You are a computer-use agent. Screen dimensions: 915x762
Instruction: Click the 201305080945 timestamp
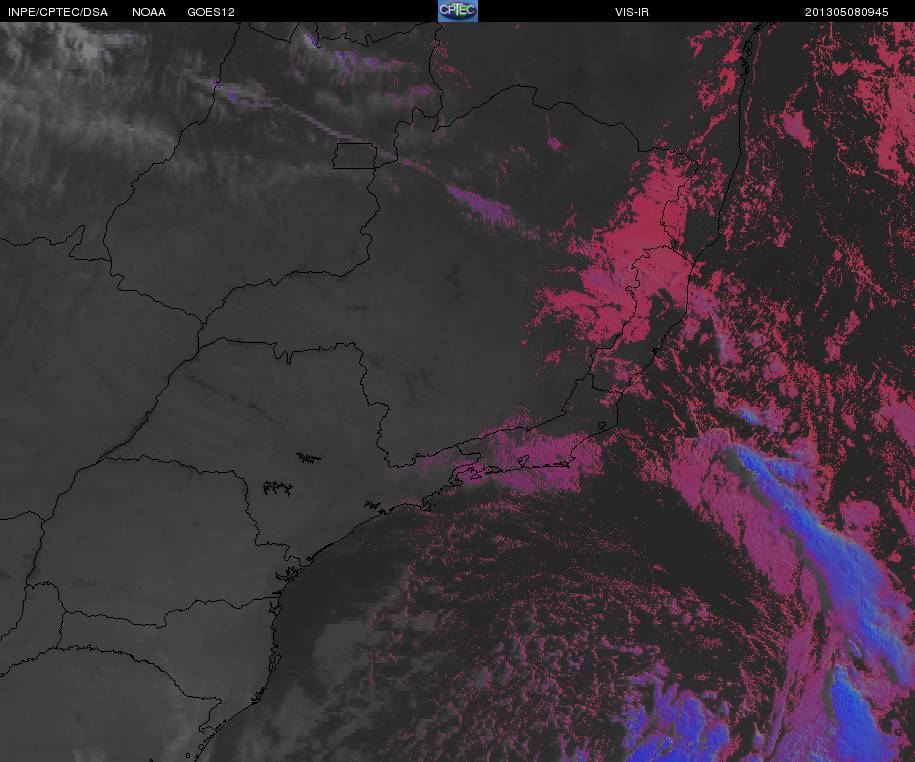pos(847,12)
